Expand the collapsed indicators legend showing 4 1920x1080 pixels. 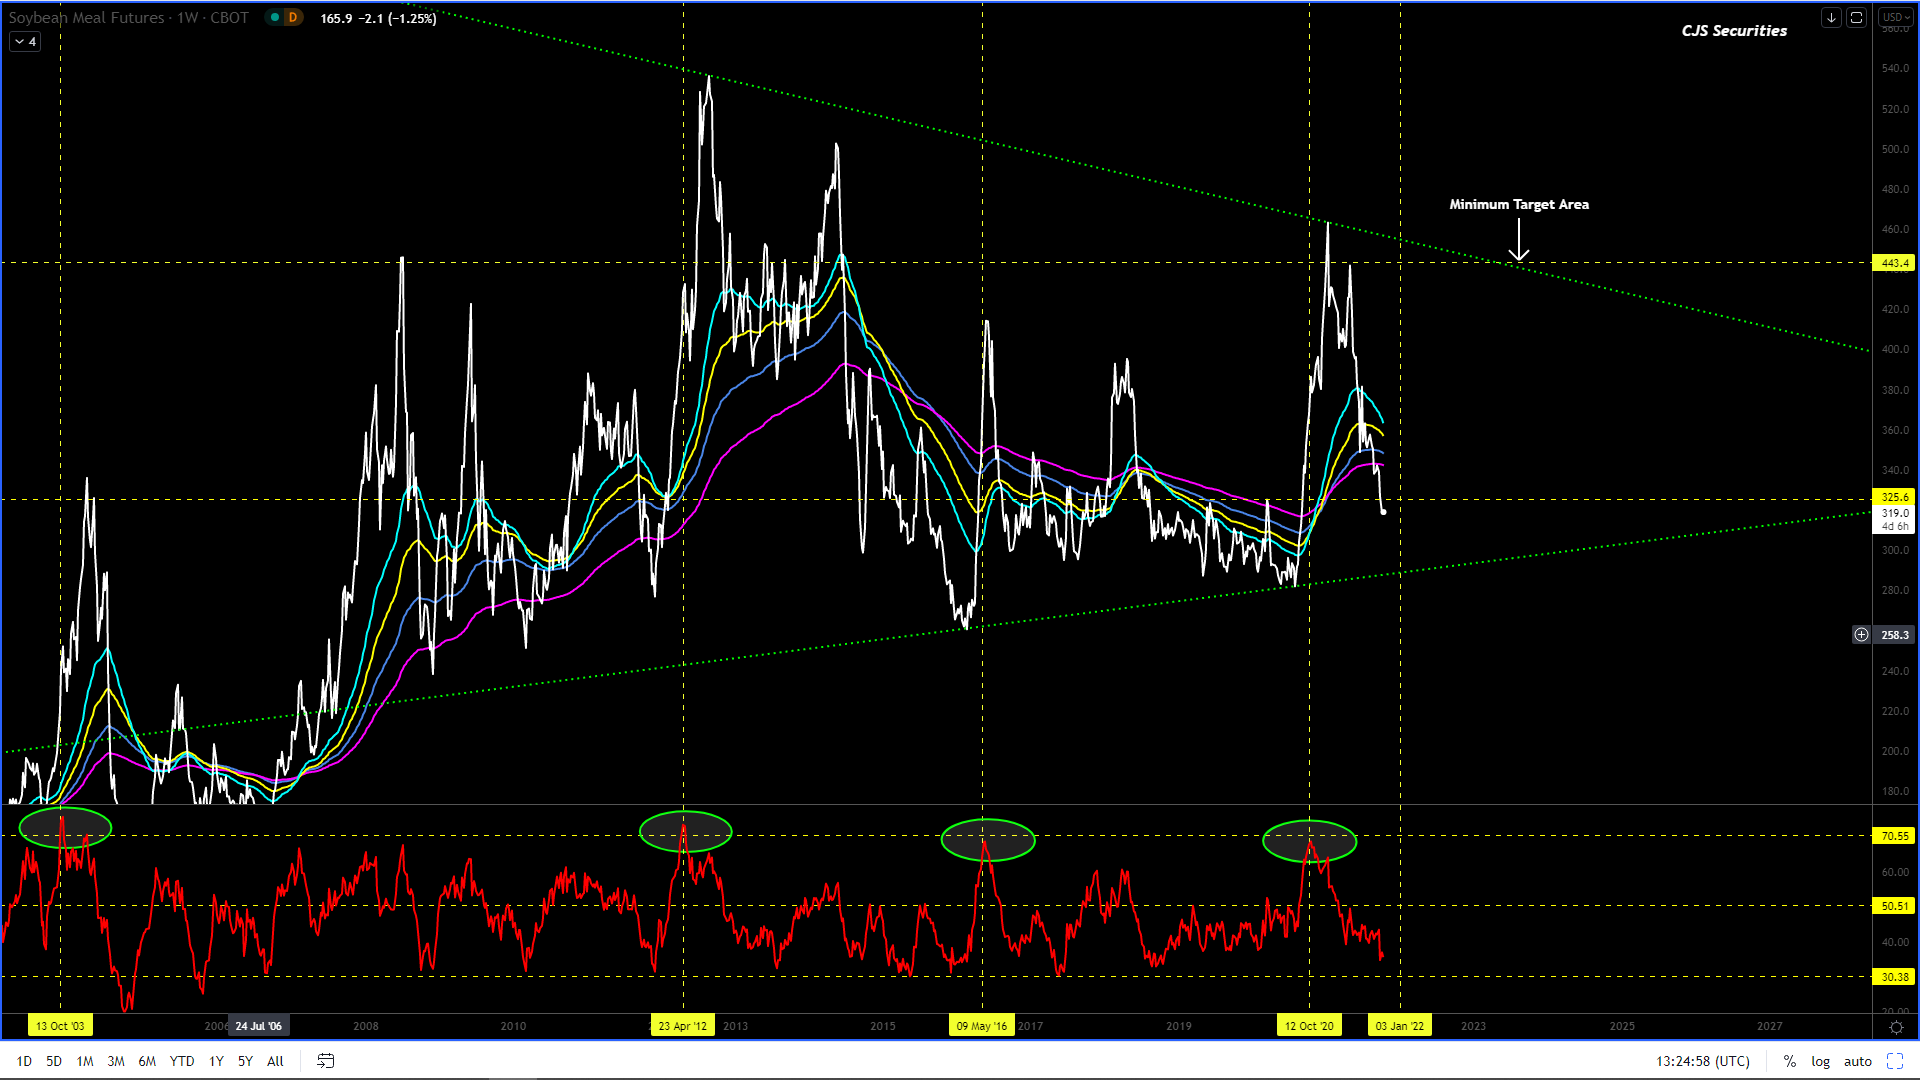click(x=25, y=42)
